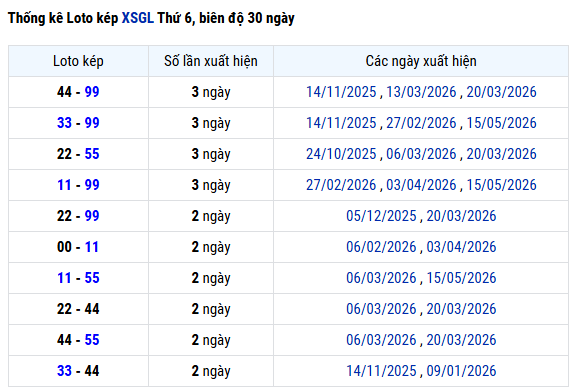The width and height of the screenshot is (576, 389).
Task: Open date 20/03/2026 in the 22 - 55 row
Action: pyautogui.click(x=501, y=154)
